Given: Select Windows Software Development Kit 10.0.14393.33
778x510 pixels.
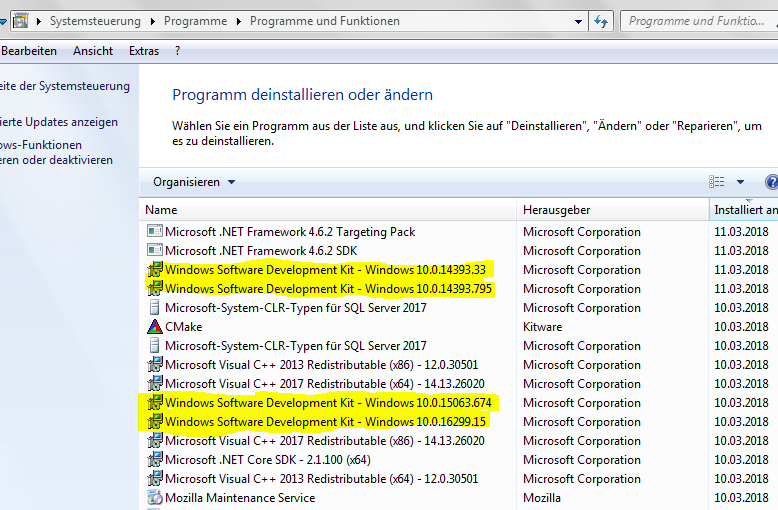Looking at the screenshot, I should point(325,269).
